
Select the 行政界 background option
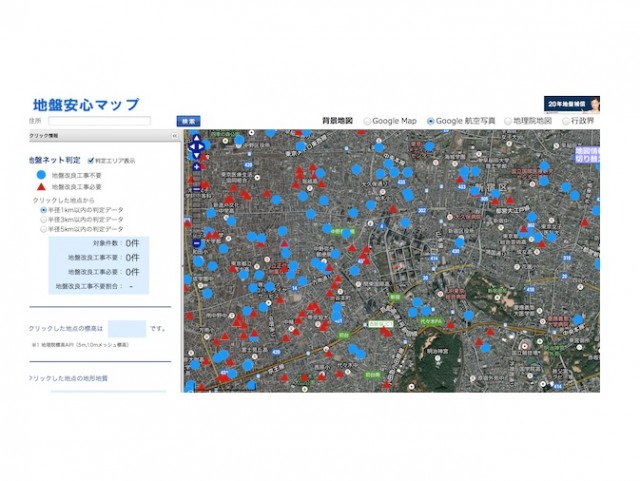tap(566, 121)
